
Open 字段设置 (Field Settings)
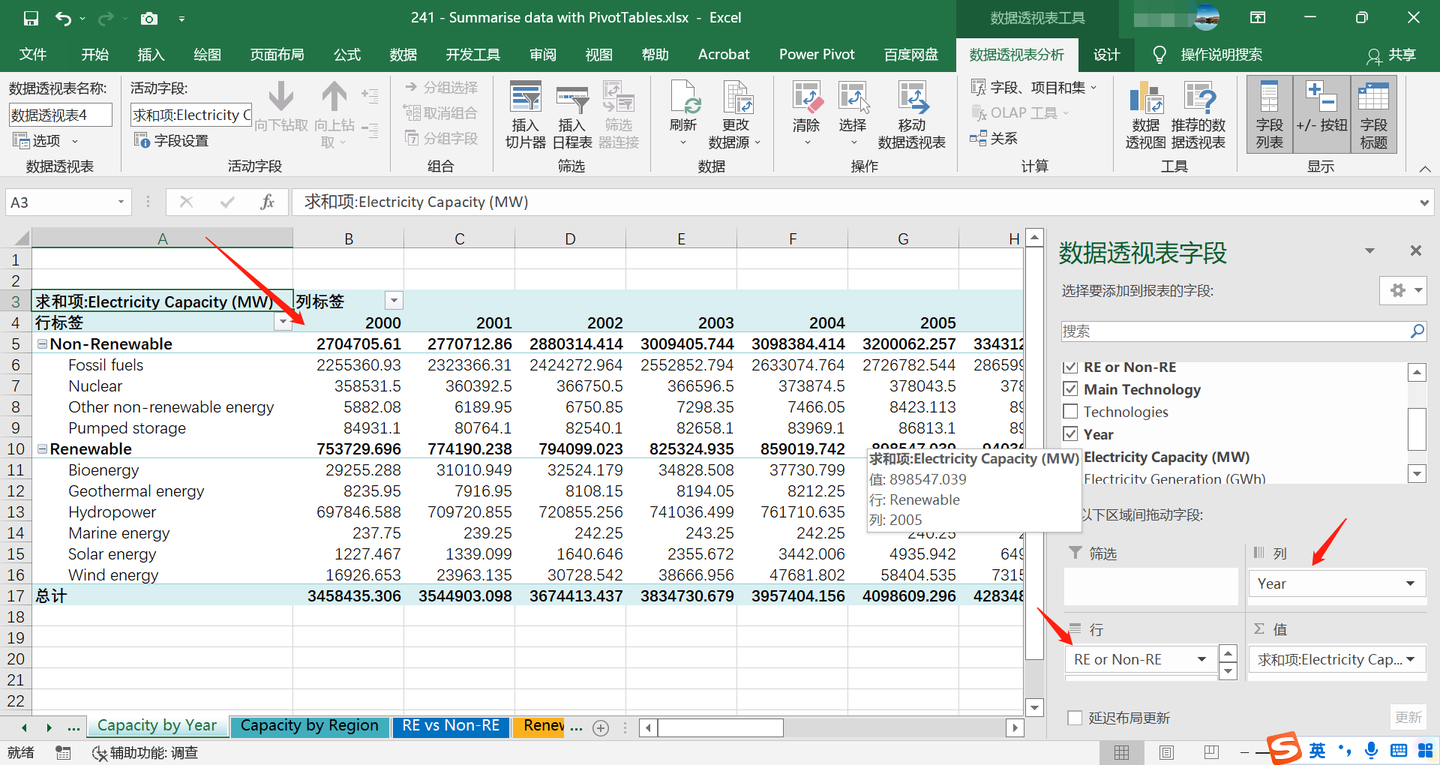[171, 140]
